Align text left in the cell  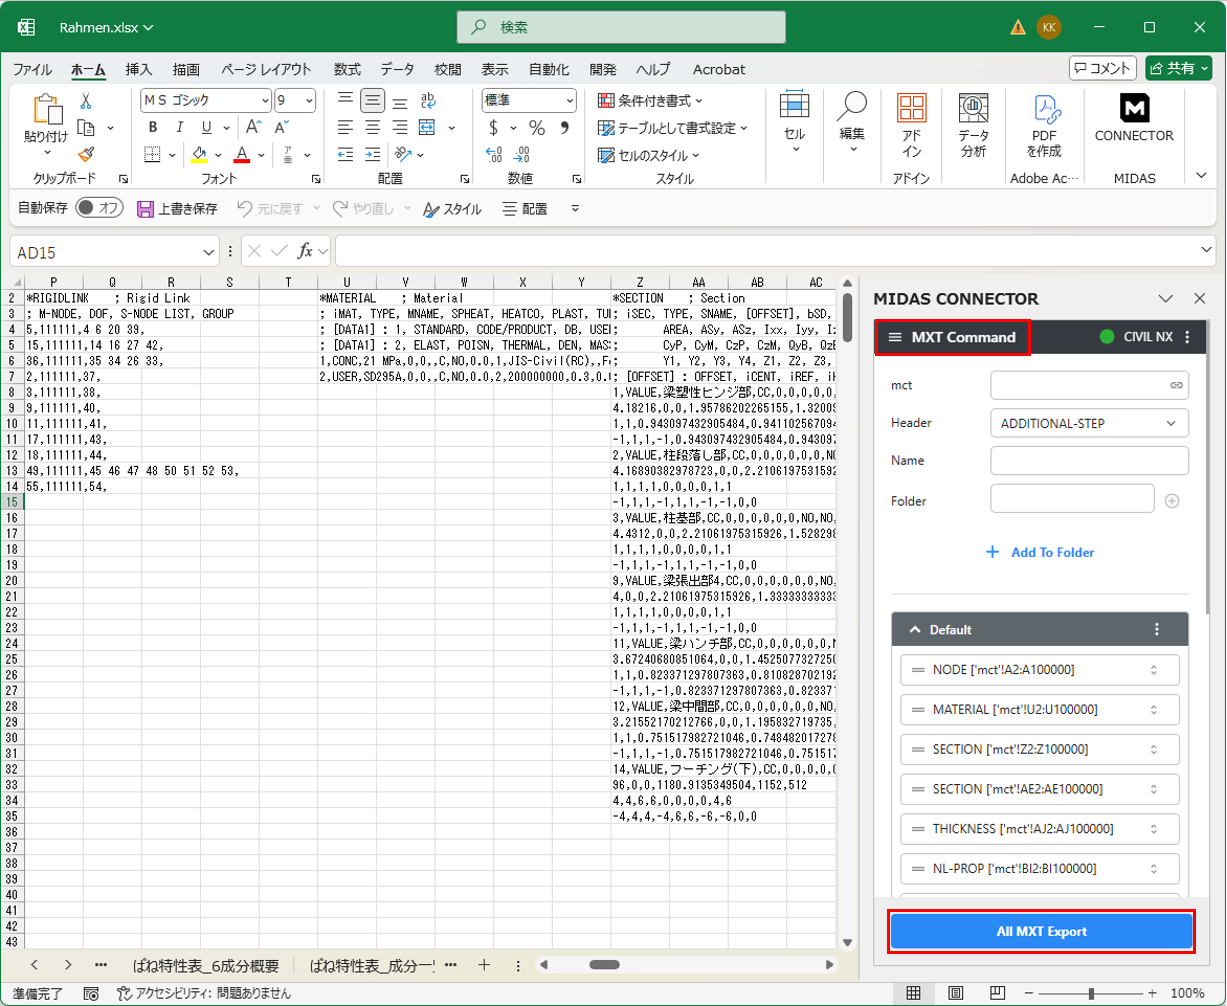point(345,128)
